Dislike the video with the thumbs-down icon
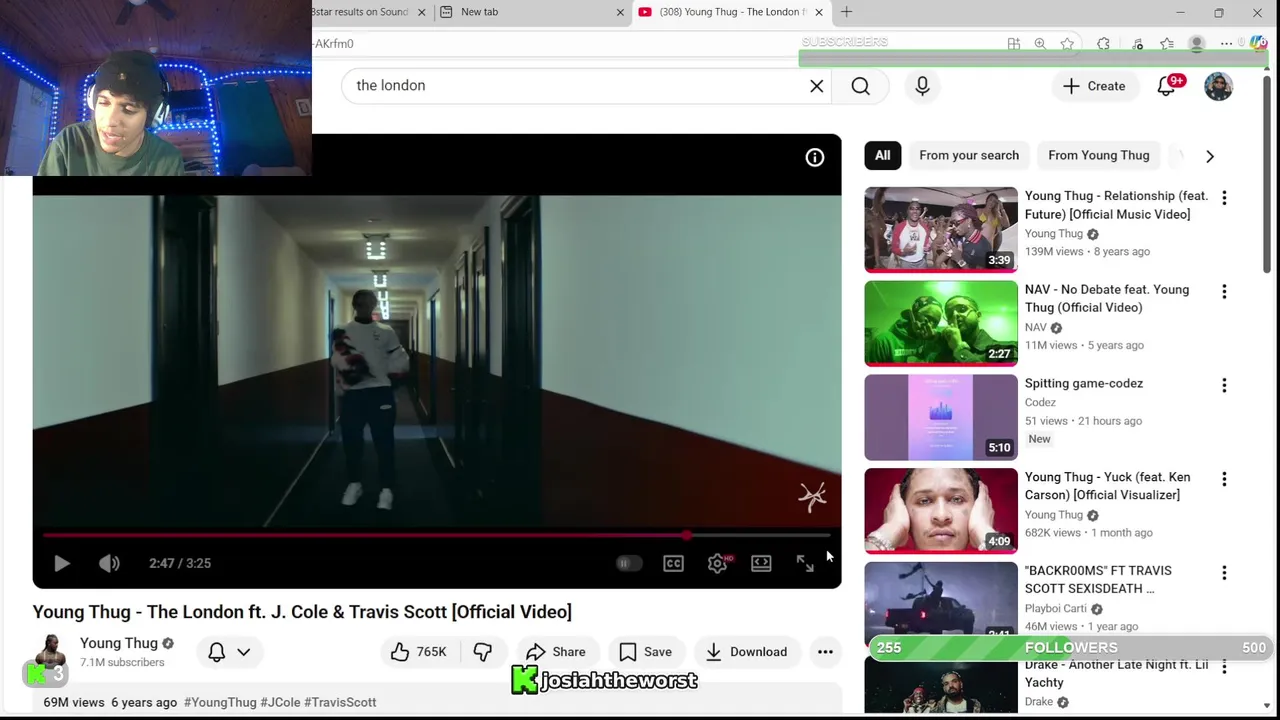The image size is (1280, 720). tap(483, 652)
